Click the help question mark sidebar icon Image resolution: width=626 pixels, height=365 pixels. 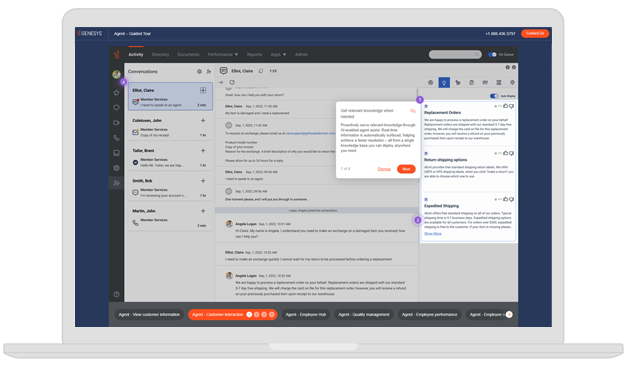(116, 294)
